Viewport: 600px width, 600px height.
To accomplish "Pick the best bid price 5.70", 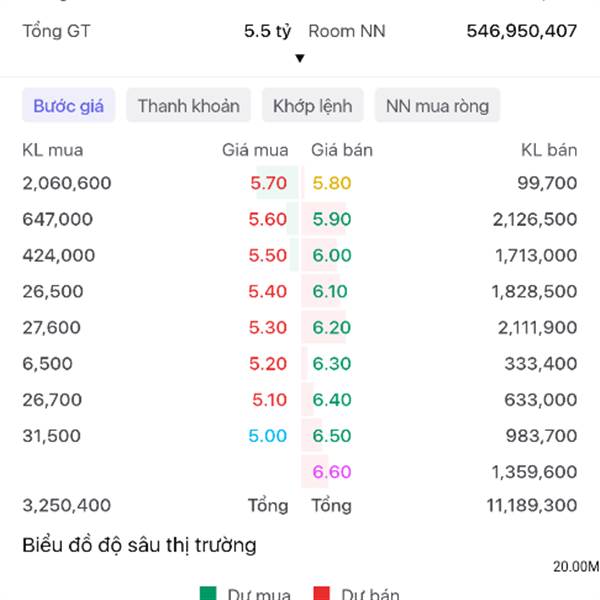I will pyautogui.click(x=268, y=183).
